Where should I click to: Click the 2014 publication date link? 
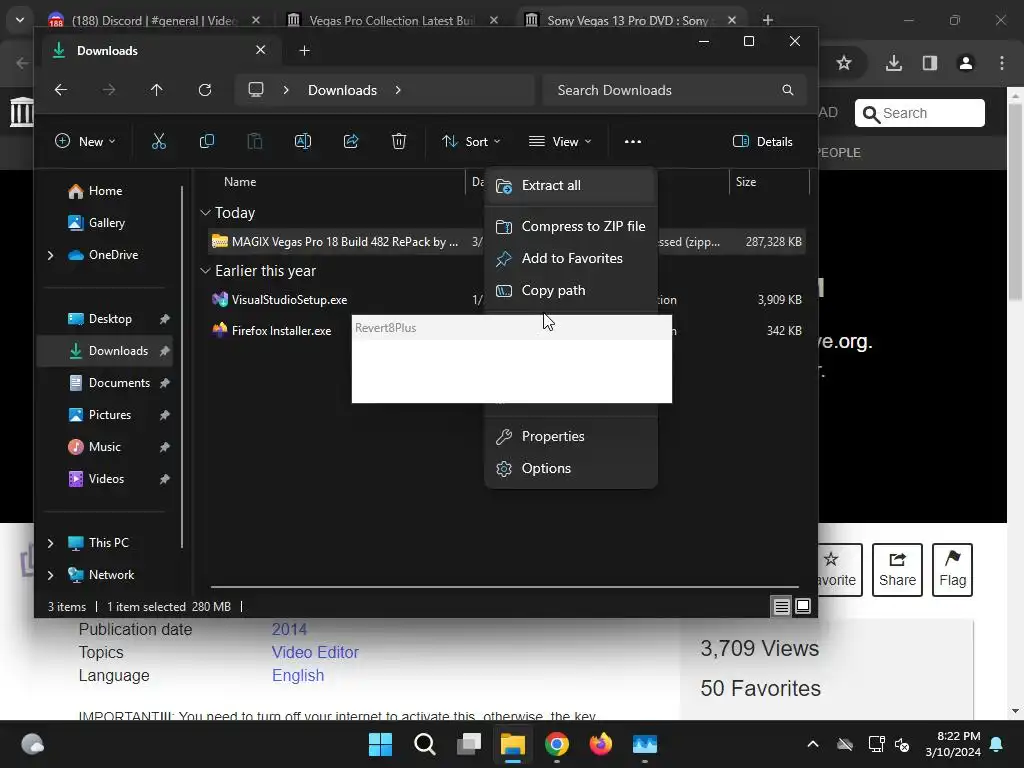pyautogui.click(x=289, y=629)
